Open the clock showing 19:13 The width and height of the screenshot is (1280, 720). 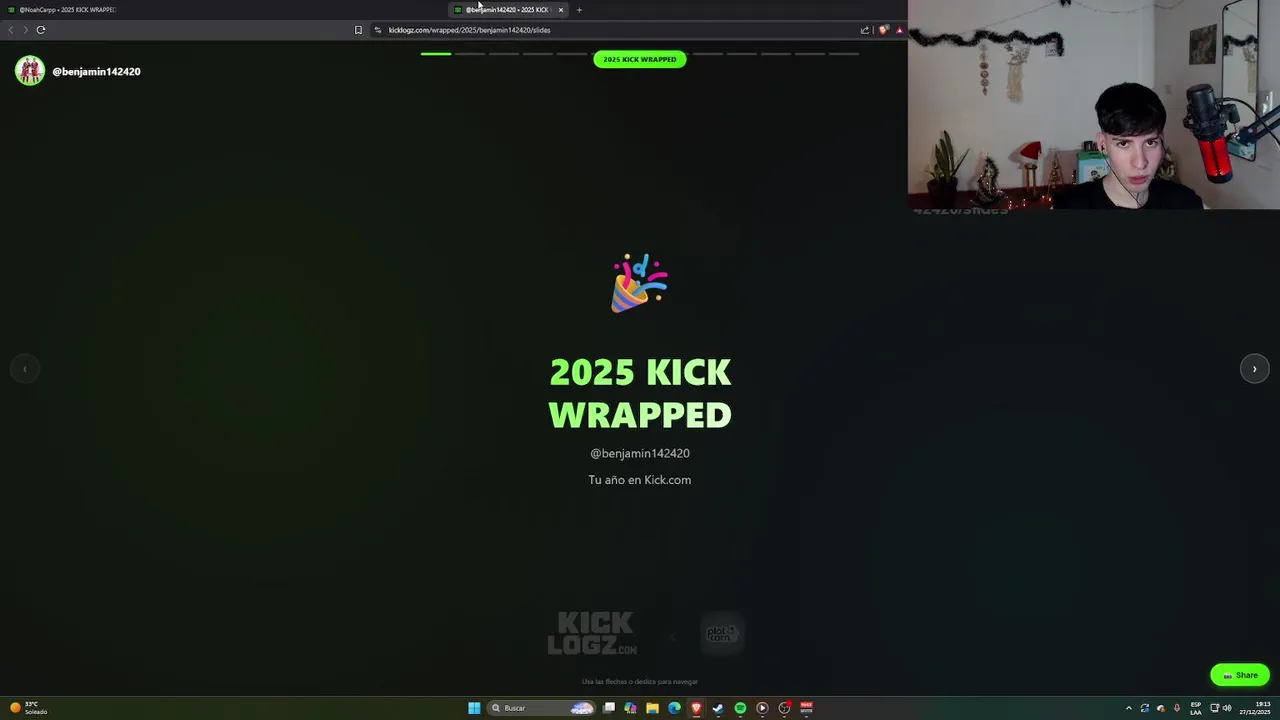point(1254,708)
